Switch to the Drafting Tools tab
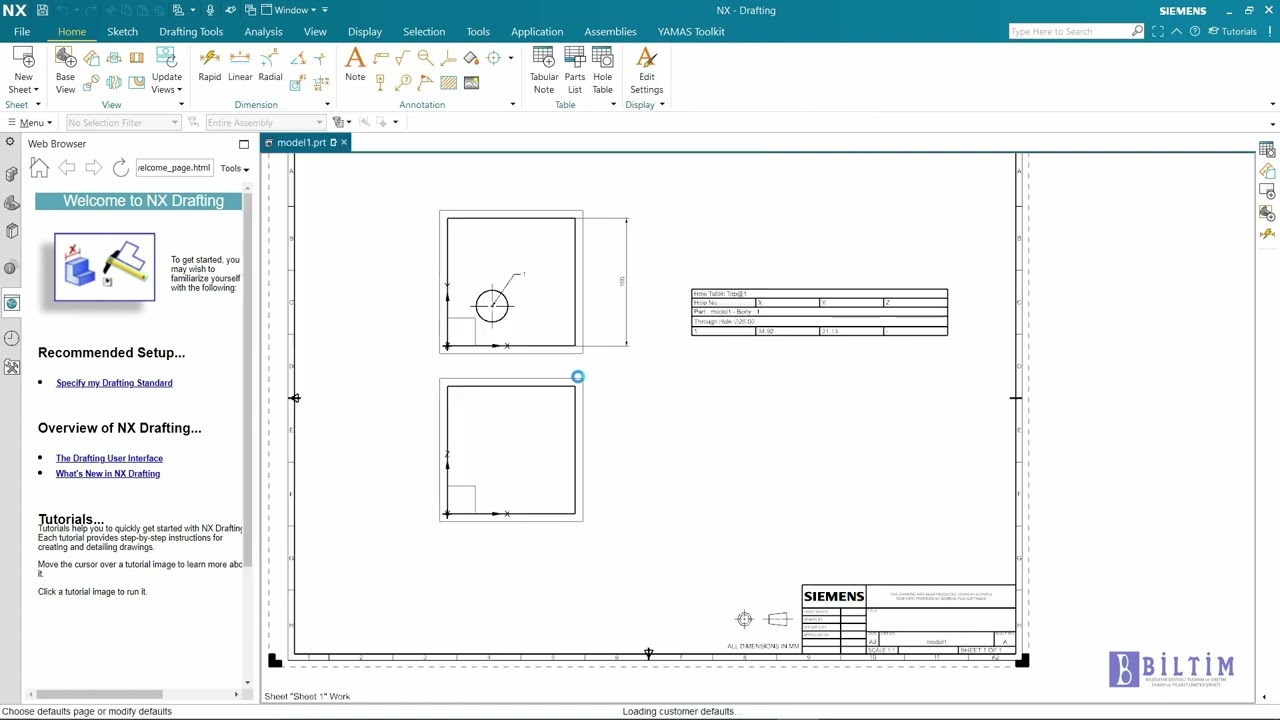Image resolution: width=1280 pixels, height=720 pixels. 191,32
